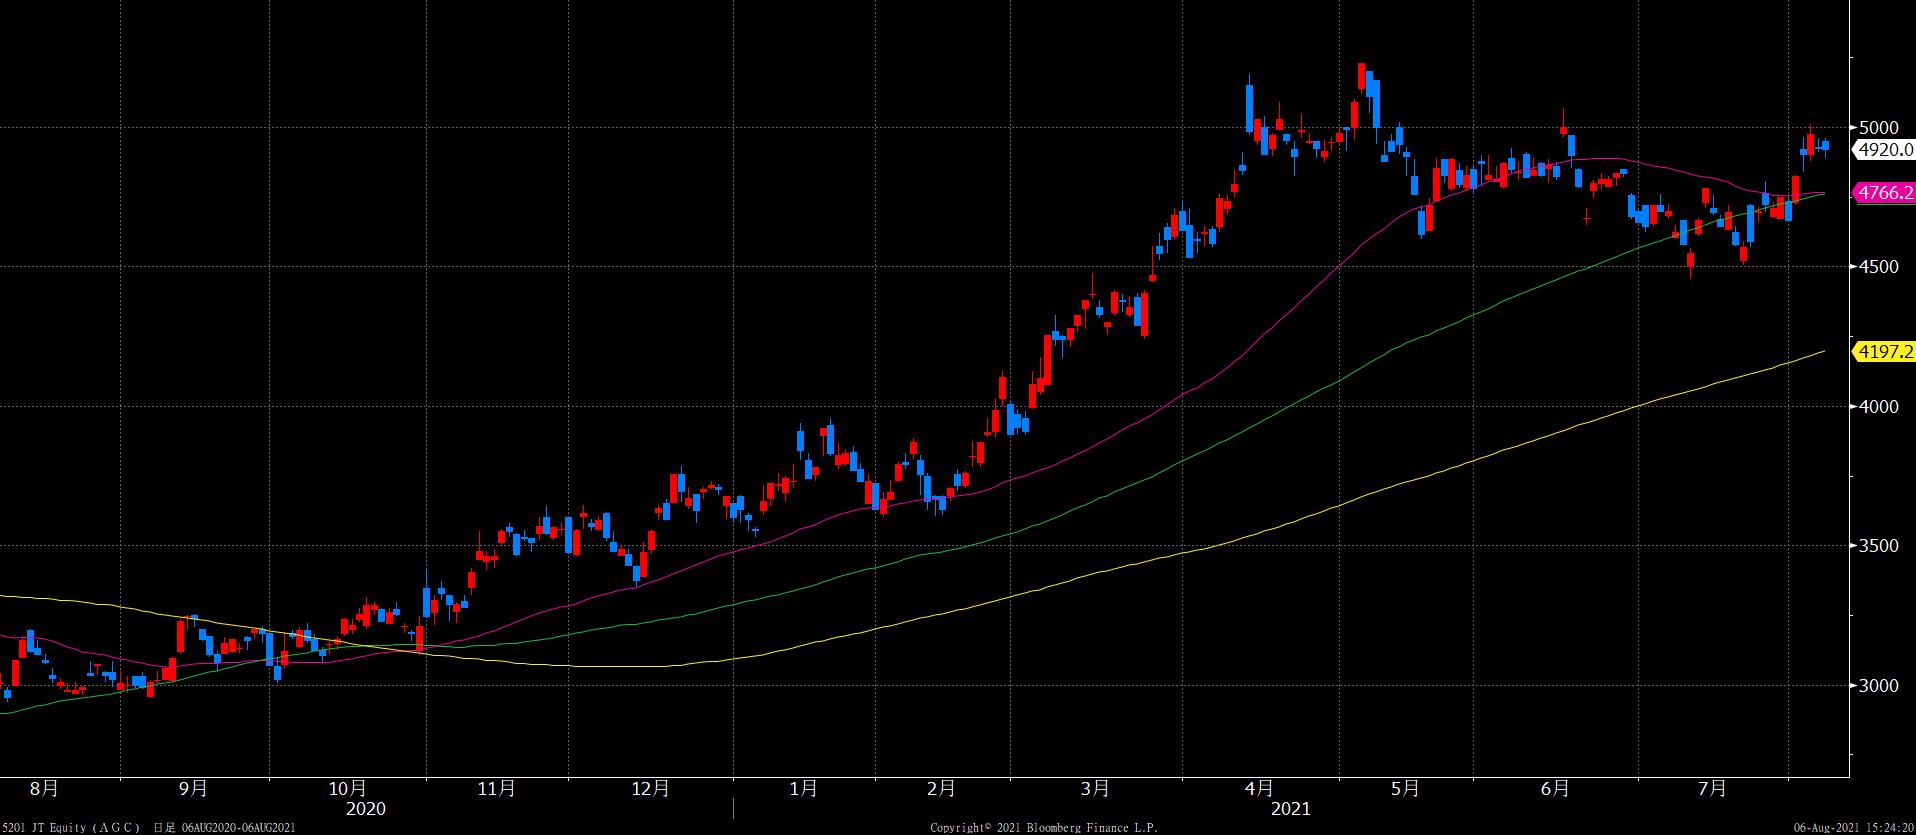
Task: Click the 2021 year label
Action: click(x=1289, y=808)
